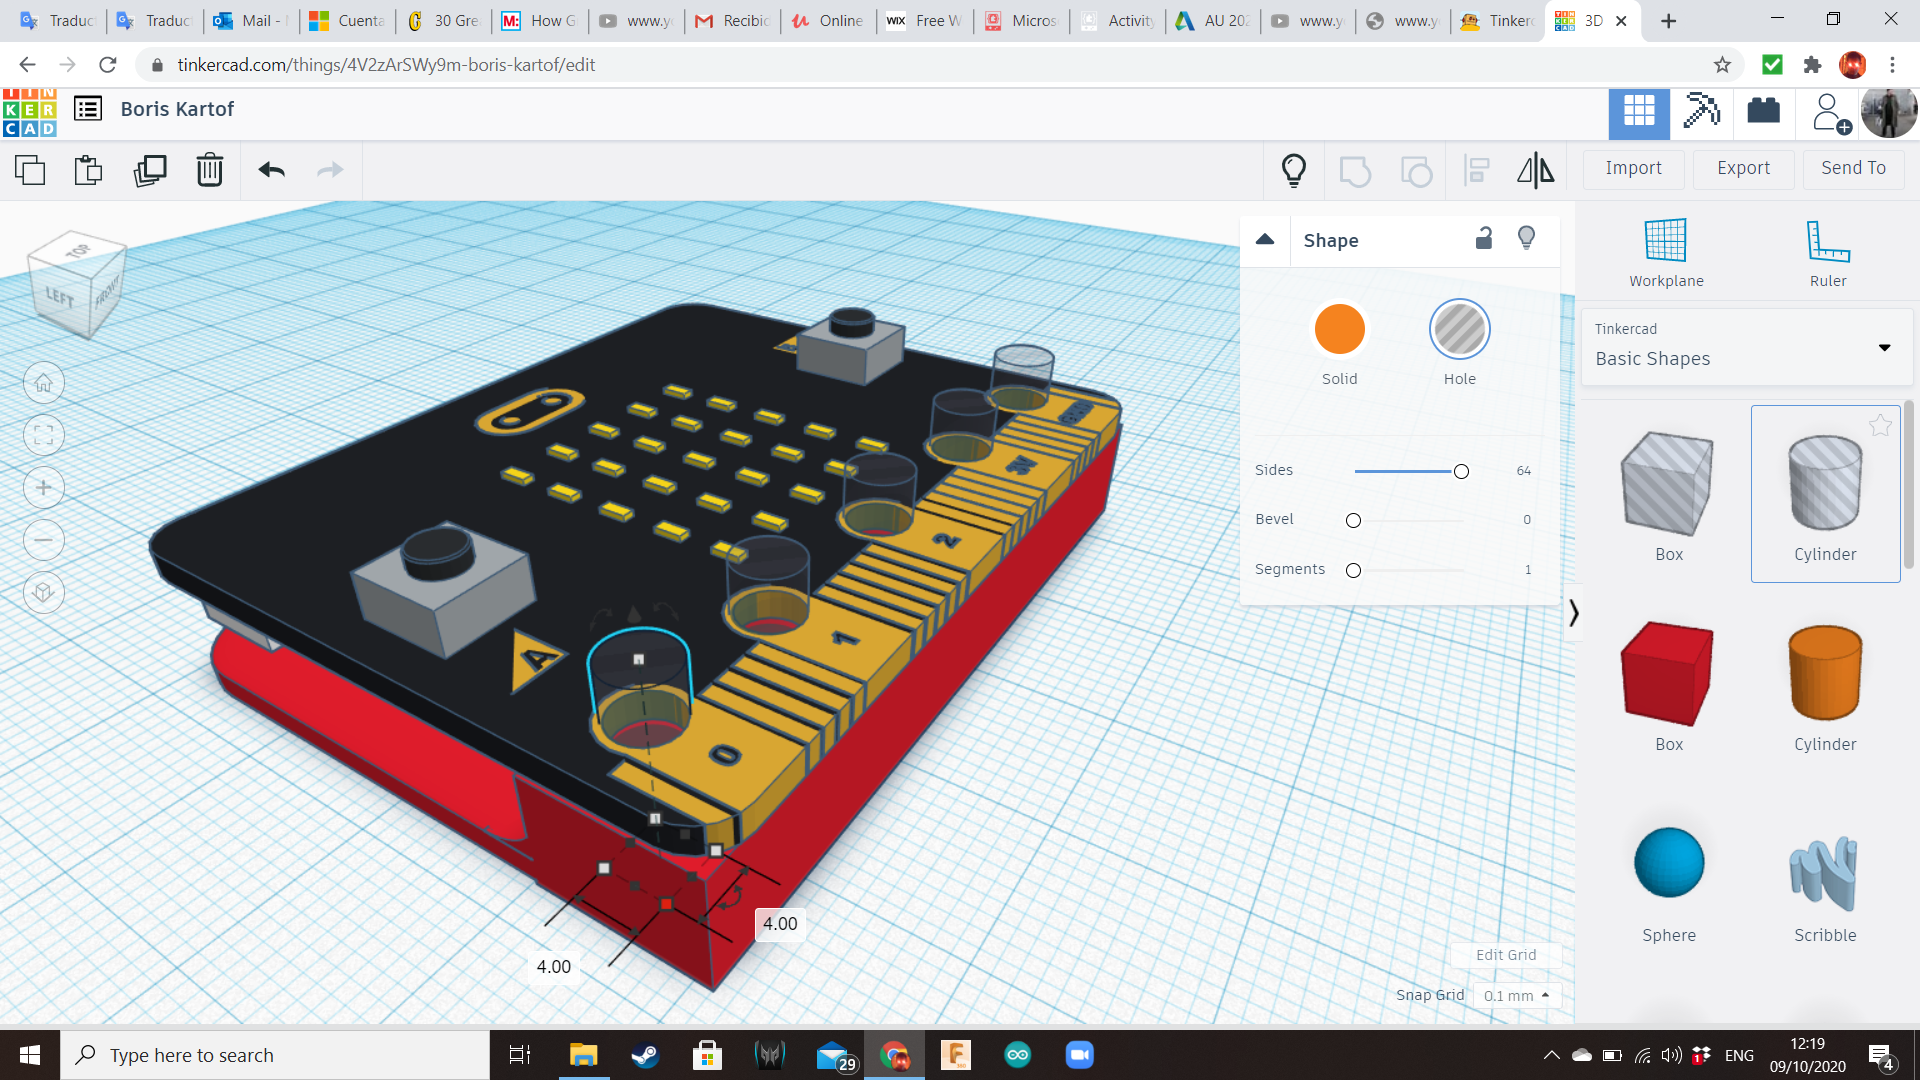This screenshot has width=1920, height=1080.
Task: Open the Mirror tool
Action: (1536, 170)
